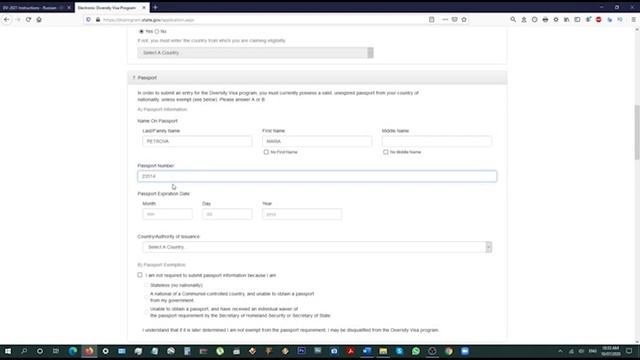The height and width of the screenshot is (360, 640).
Task: Click the taskbar clock and date
Action: pyautogui.click(x=611, y=351)
